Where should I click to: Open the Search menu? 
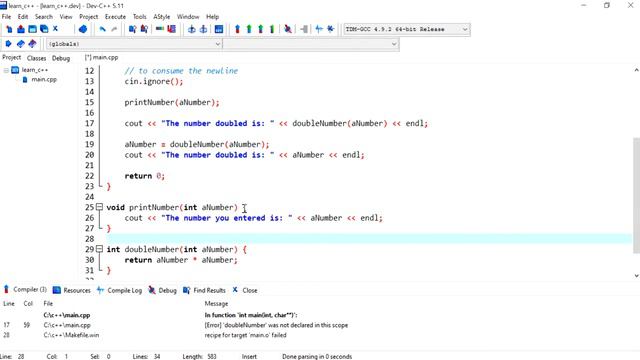click(44, 17)
